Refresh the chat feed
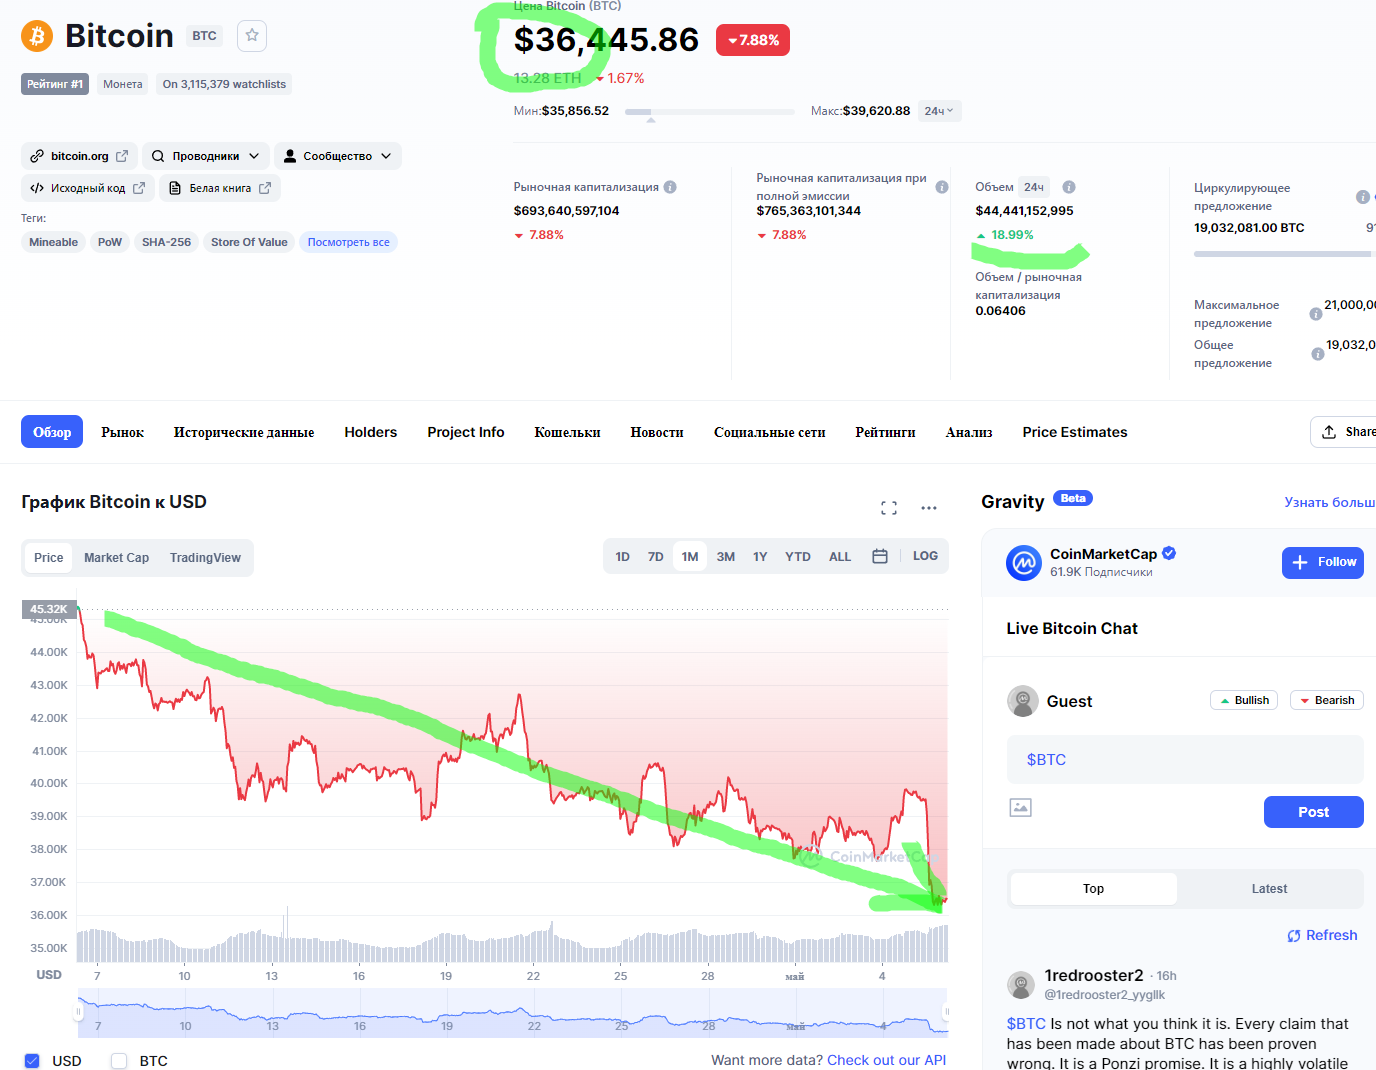The image size is (1376, 1070). pyautogui.click(x=1322, y=936)
